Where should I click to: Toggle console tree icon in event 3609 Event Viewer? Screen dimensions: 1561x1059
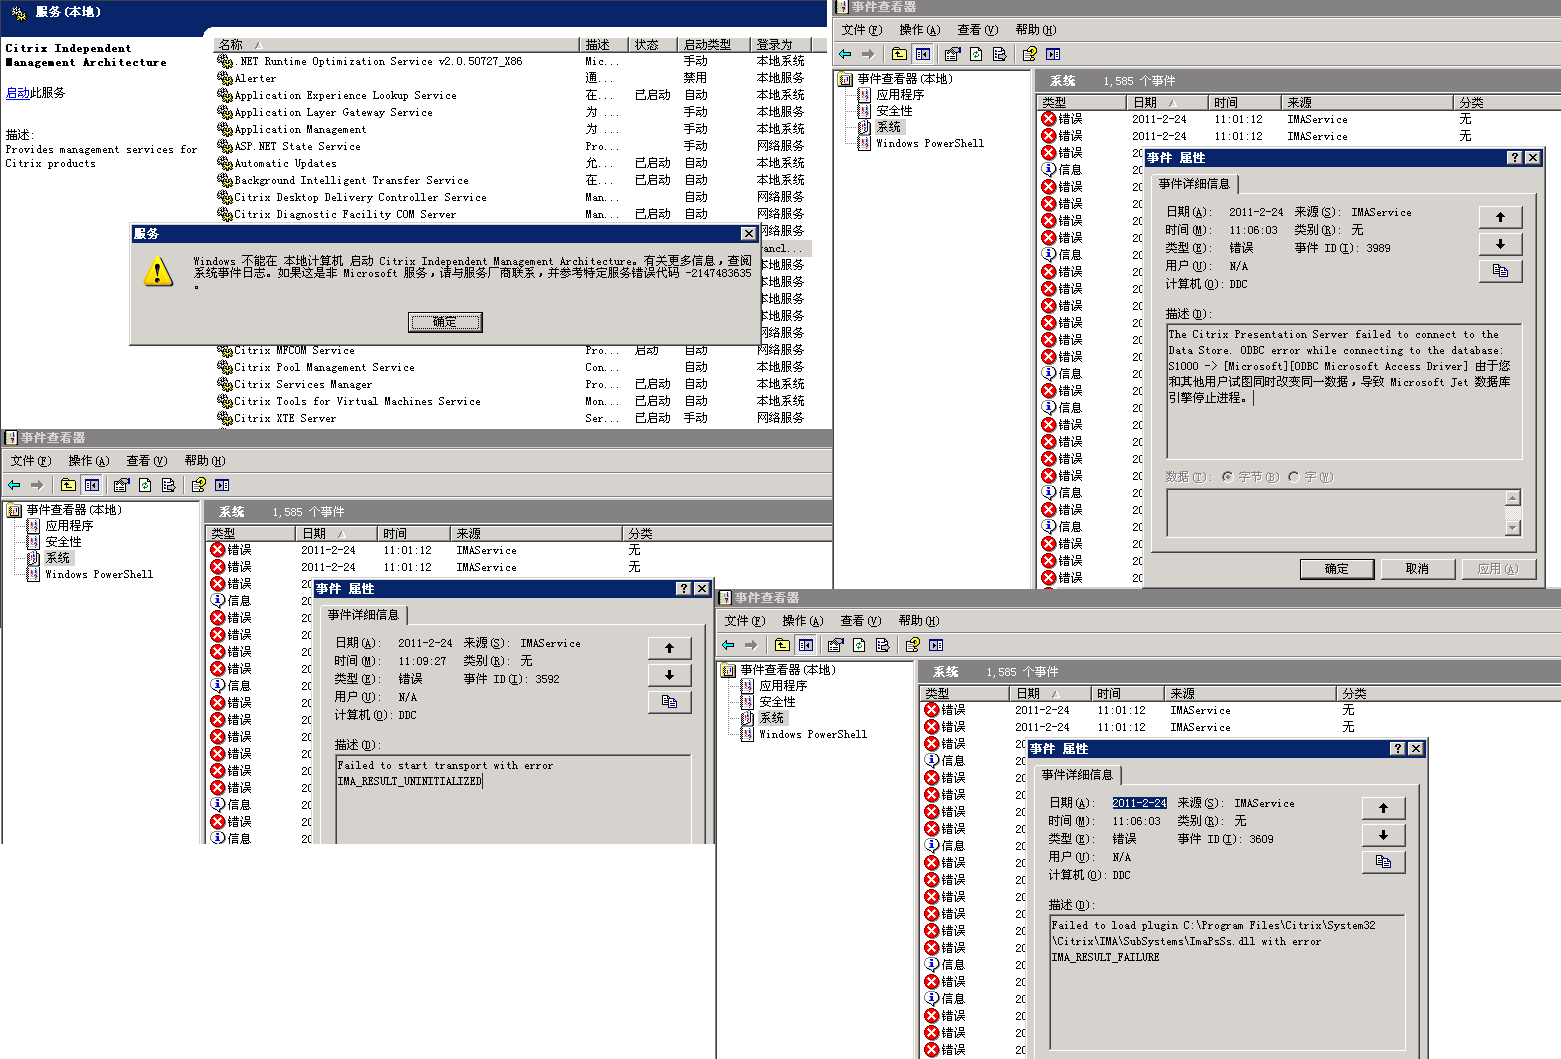(x=806, y=645)
